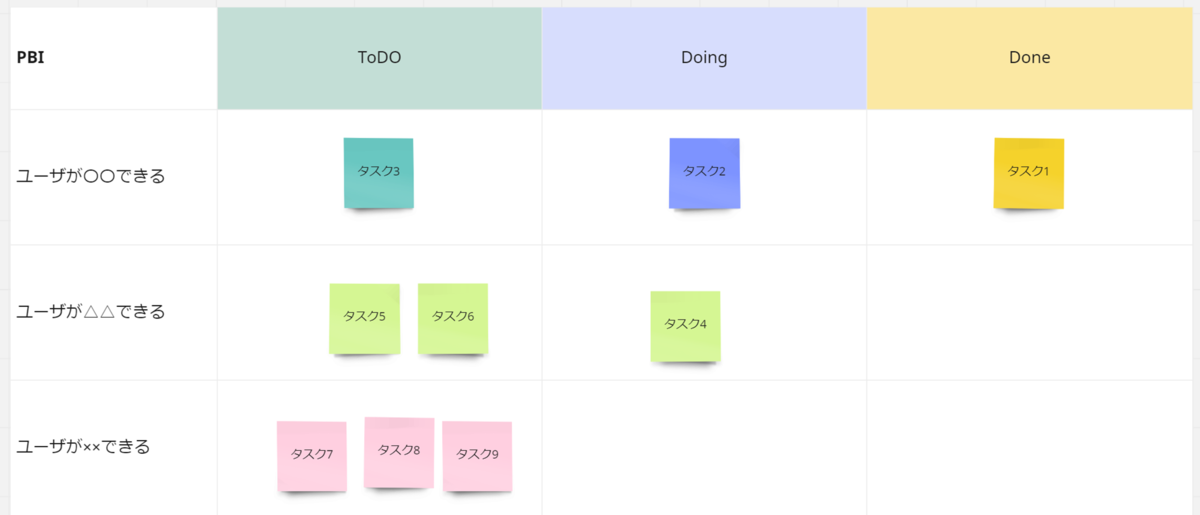Click empty Done cell in ×× row
The width and height of the screenshot is (1200, 515).
[1030, 447]
